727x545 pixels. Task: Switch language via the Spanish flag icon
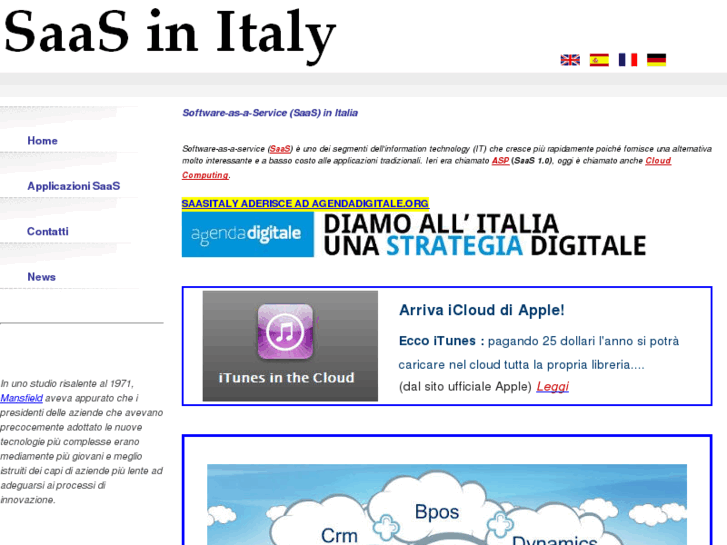click(x=599, y=60)
